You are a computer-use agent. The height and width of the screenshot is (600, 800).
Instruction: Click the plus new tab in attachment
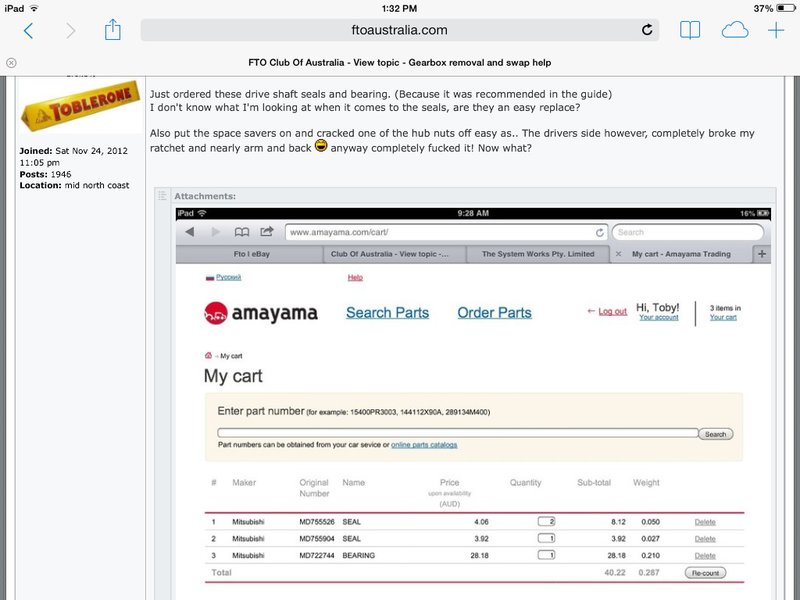[762, 254]
